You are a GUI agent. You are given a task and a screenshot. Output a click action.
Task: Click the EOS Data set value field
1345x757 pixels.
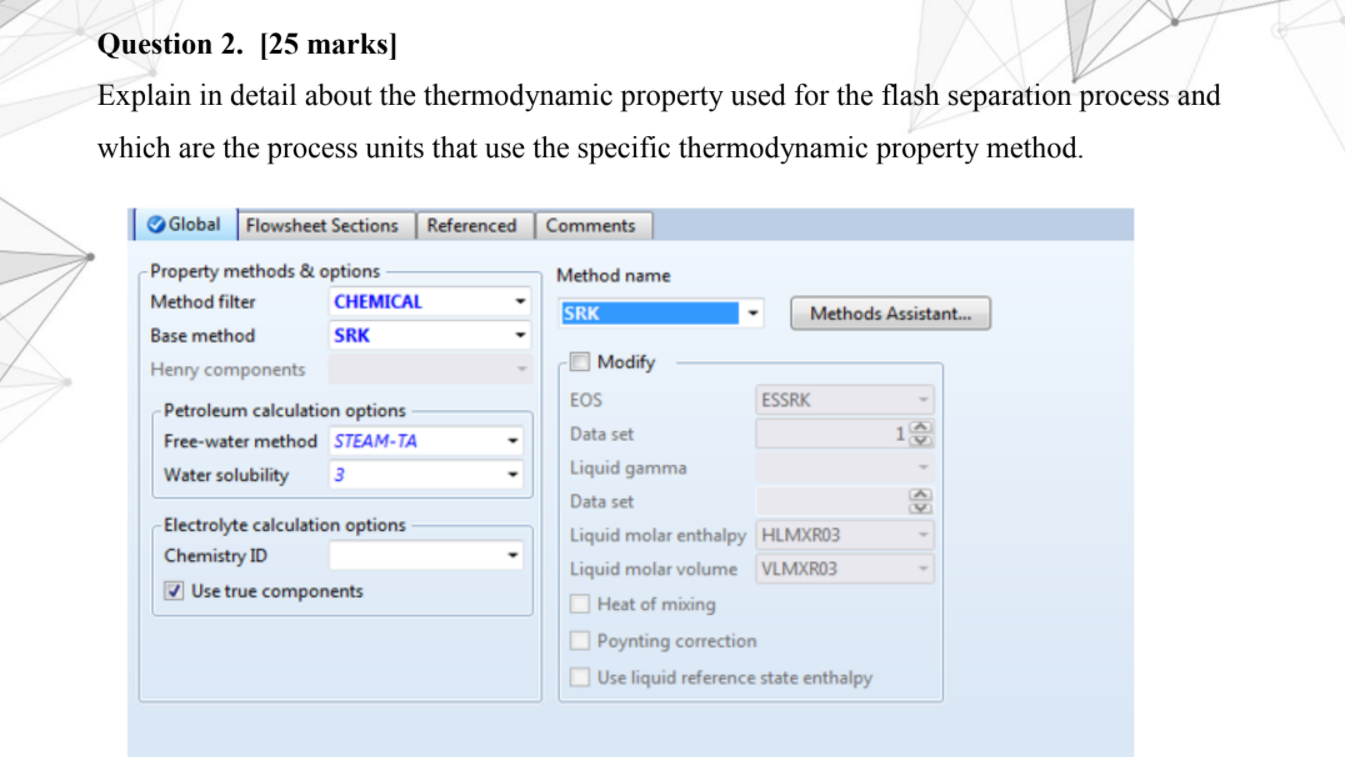(x=833, y=434)
